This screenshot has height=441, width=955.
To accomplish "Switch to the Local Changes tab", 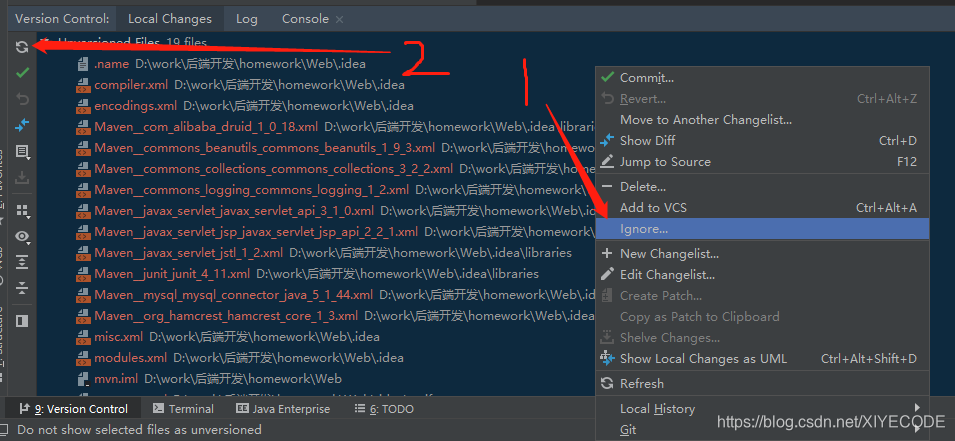I will [x=170, y=19].
